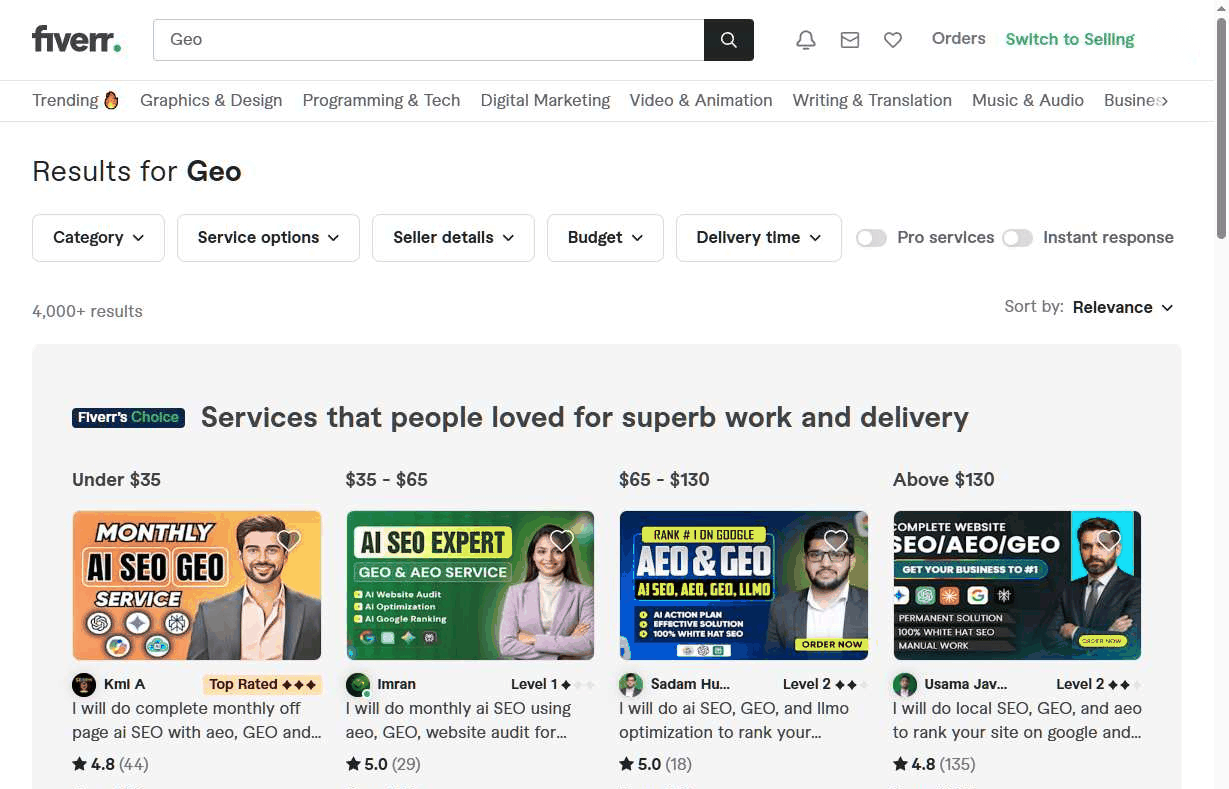Click seller name Usama Jav...
1229x789 pixels.
click(966, 684)
